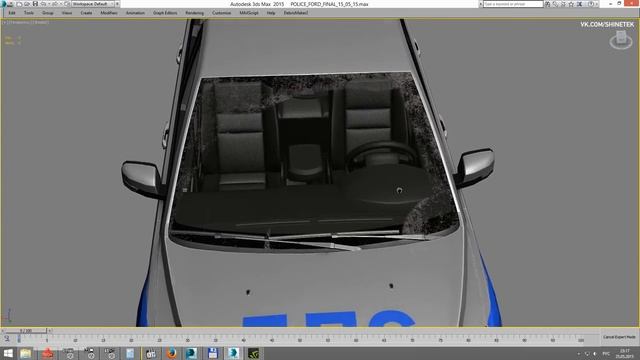Image resolution: width=640 pixels, height=360 pixels.
Task: Open the Workspace Default dropdown
Action: [x=93, y=4]
